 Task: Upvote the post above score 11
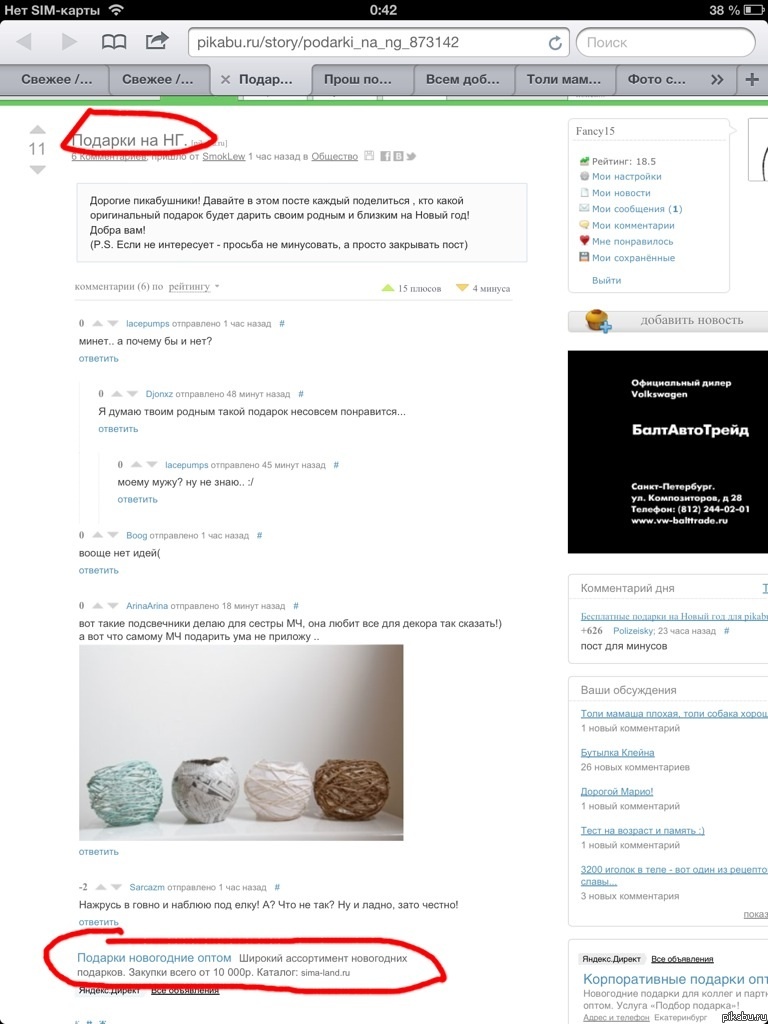click(x=38, y=129)
